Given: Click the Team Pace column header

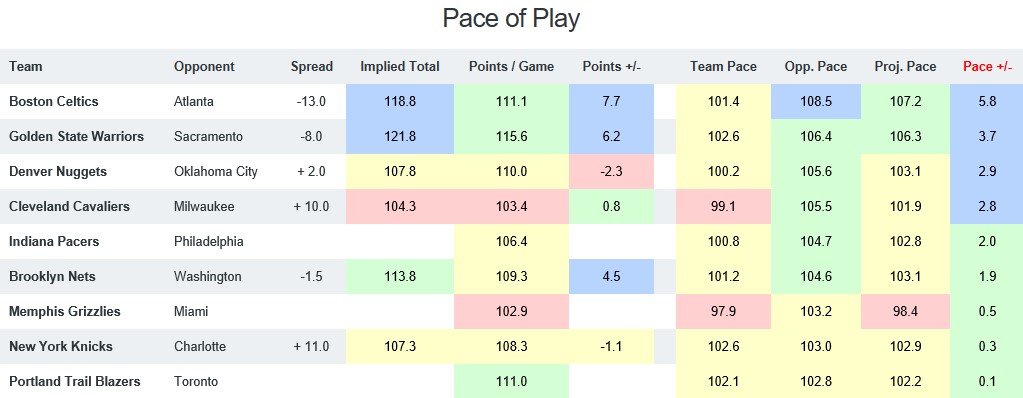Looking at the screenshot, I should pyautogui.click(x=724, y=67).
